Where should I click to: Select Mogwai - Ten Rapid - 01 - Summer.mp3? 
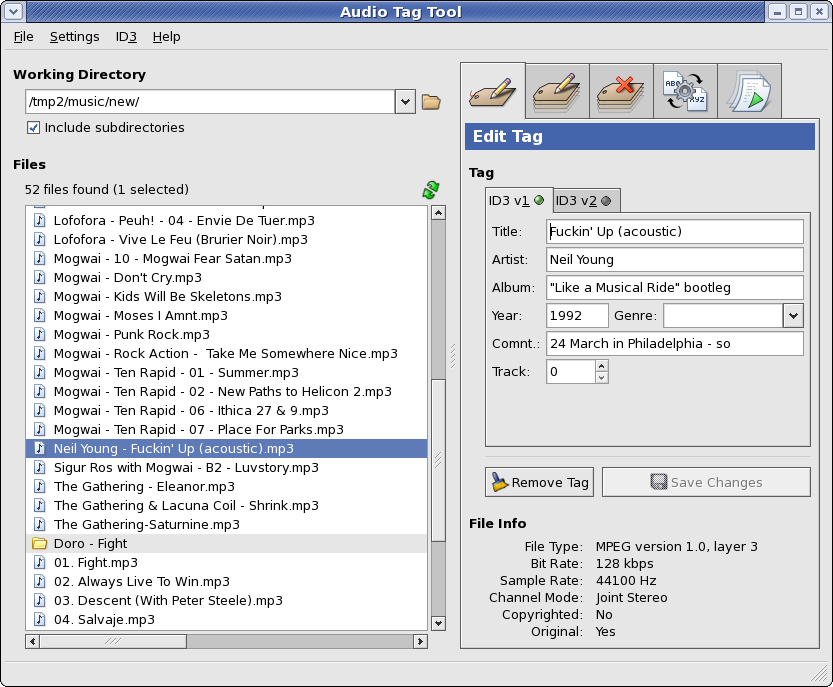[226, 372]
